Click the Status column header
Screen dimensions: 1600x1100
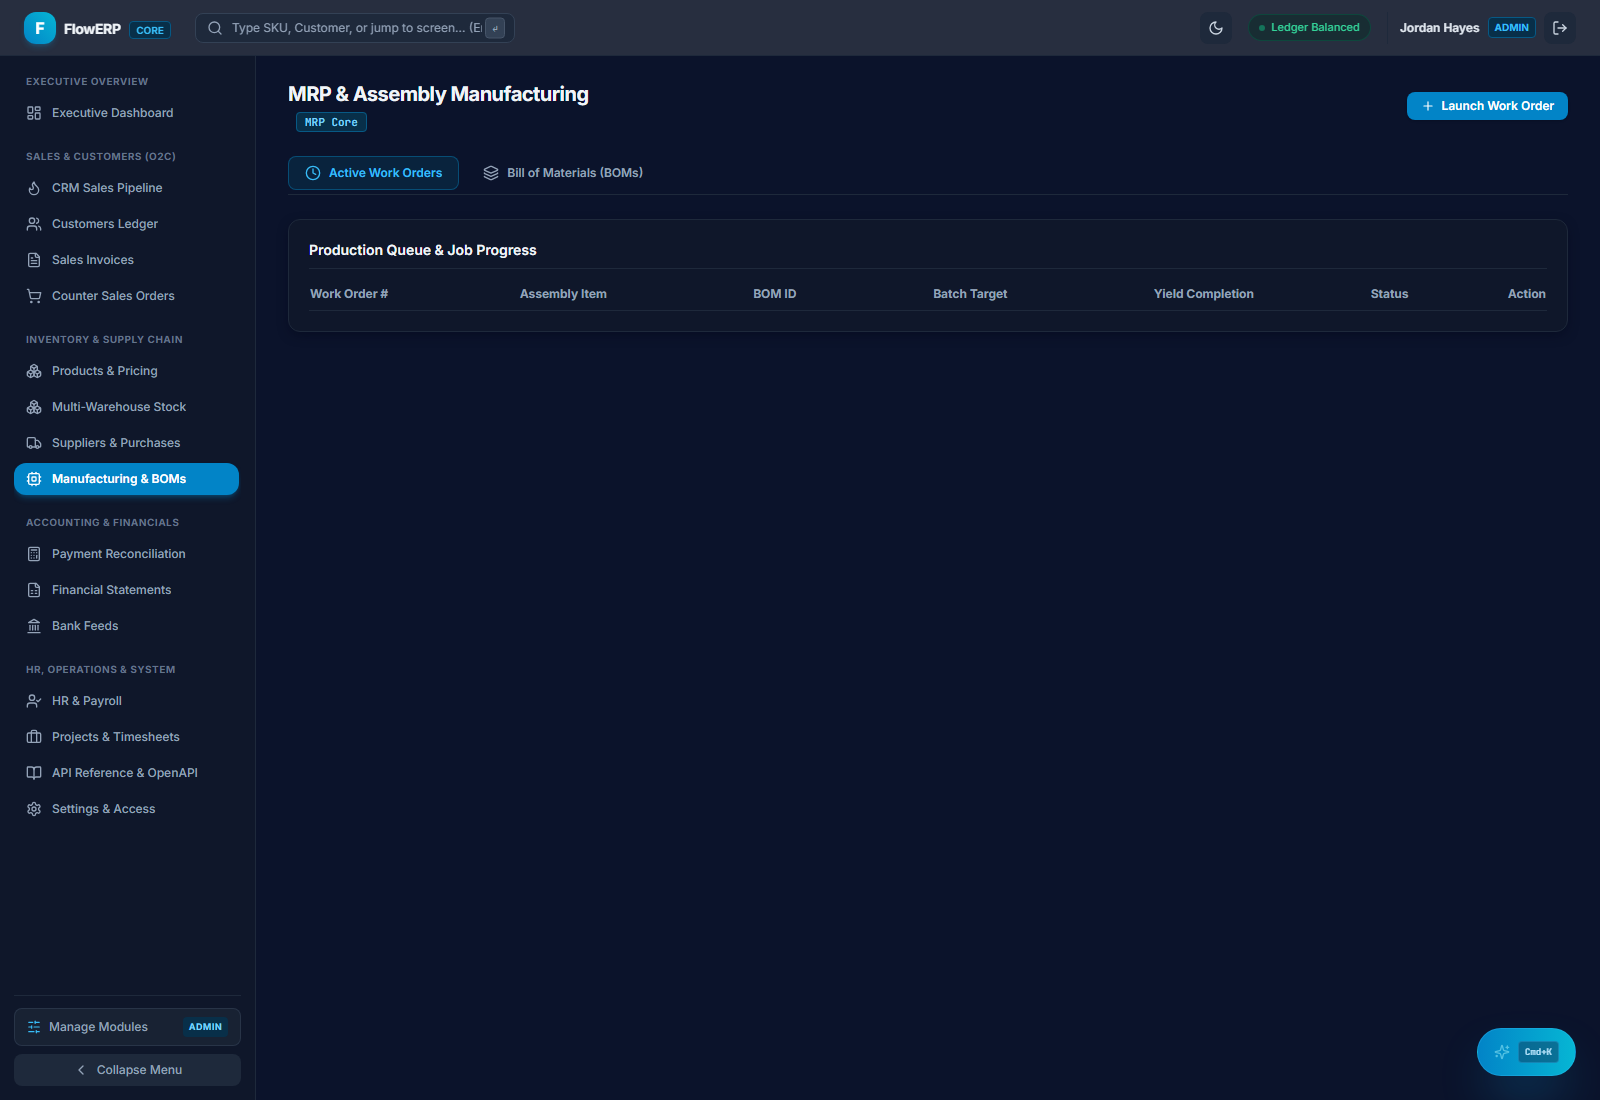[1389, 294]
